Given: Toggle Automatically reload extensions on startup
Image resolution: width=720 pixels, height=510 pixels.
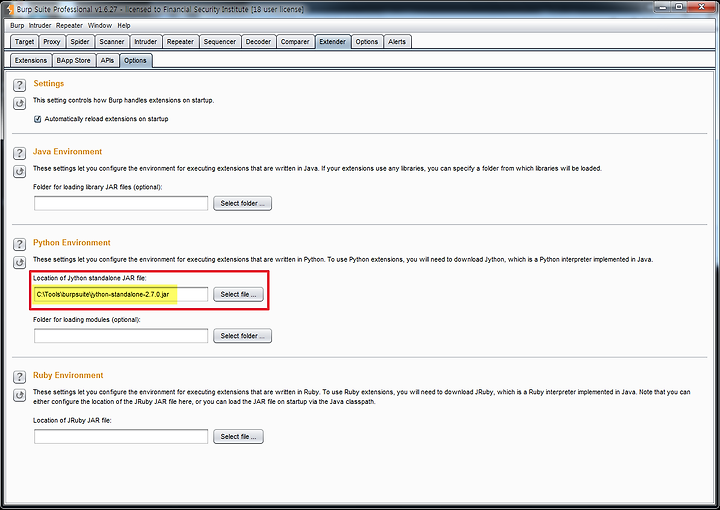Looking at the screenshot, I should pyautogui.click(x=38, y=119).
